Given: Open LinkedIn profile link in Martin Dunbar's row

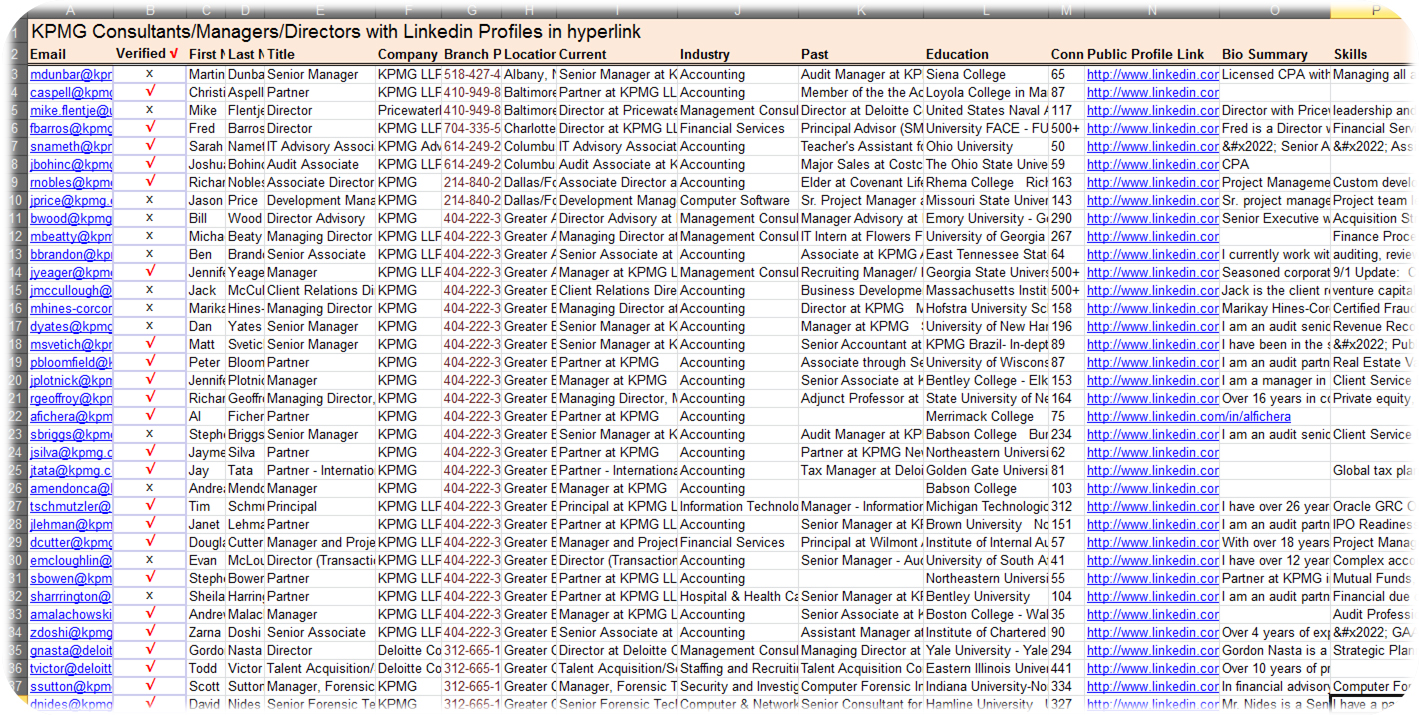Looking at the screenshot, I should (1152, 75).
